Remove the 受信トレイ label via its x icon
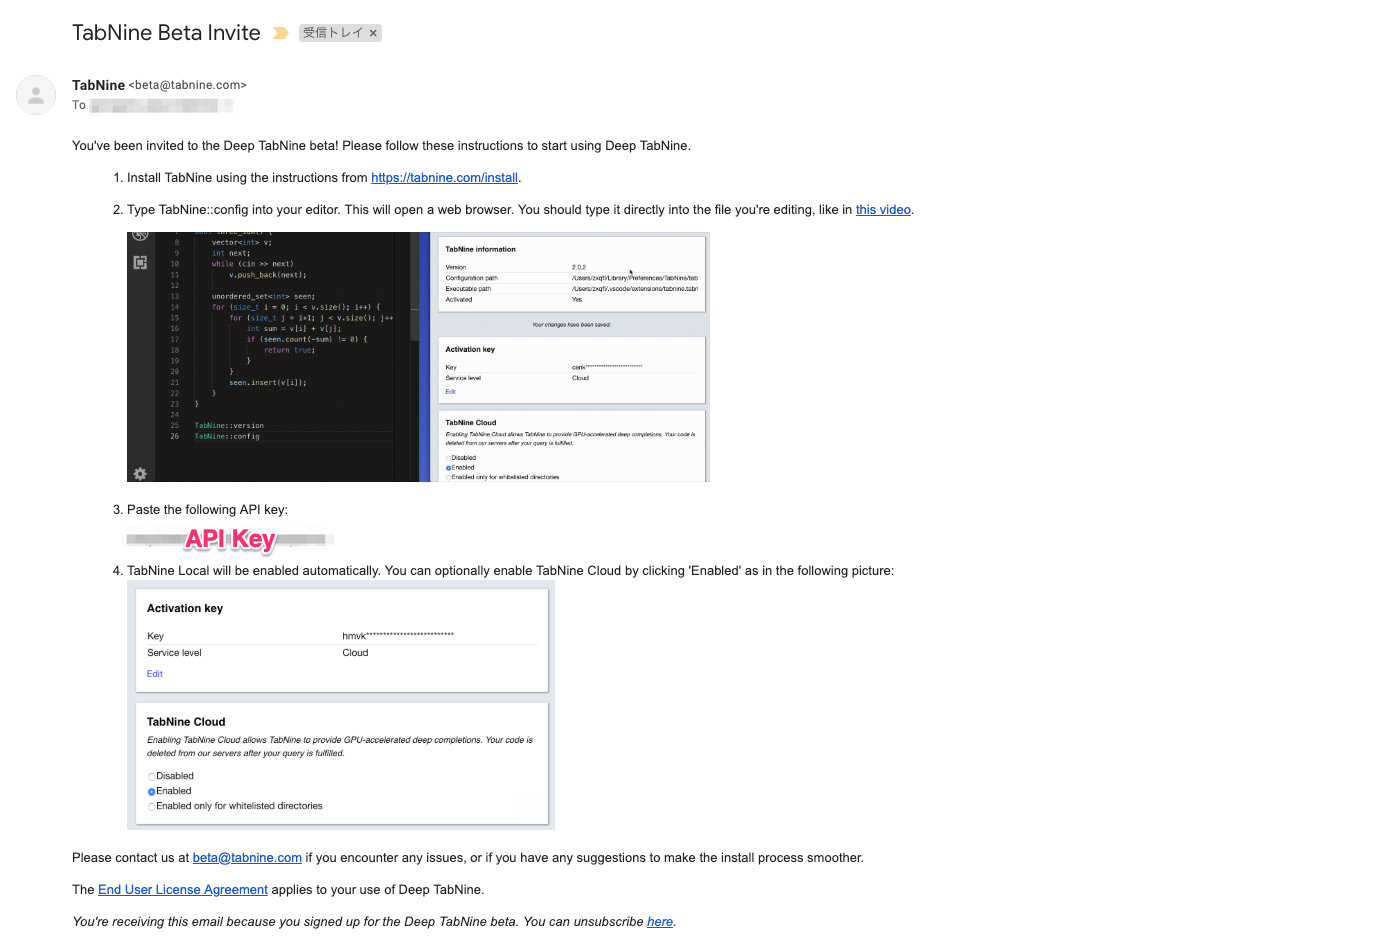 click(x=372, y=32)
